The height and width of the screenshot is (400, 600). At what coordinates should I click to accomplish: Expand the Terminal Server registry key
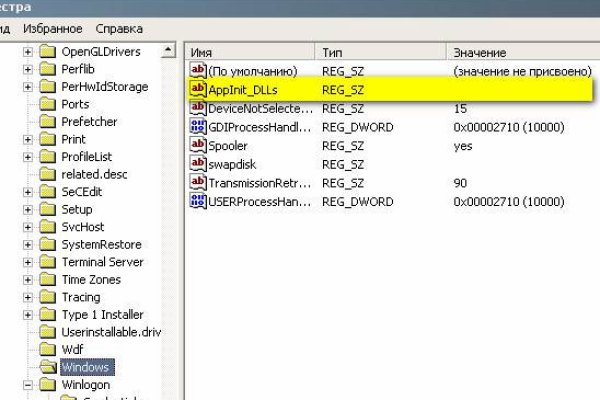[27, 262]
